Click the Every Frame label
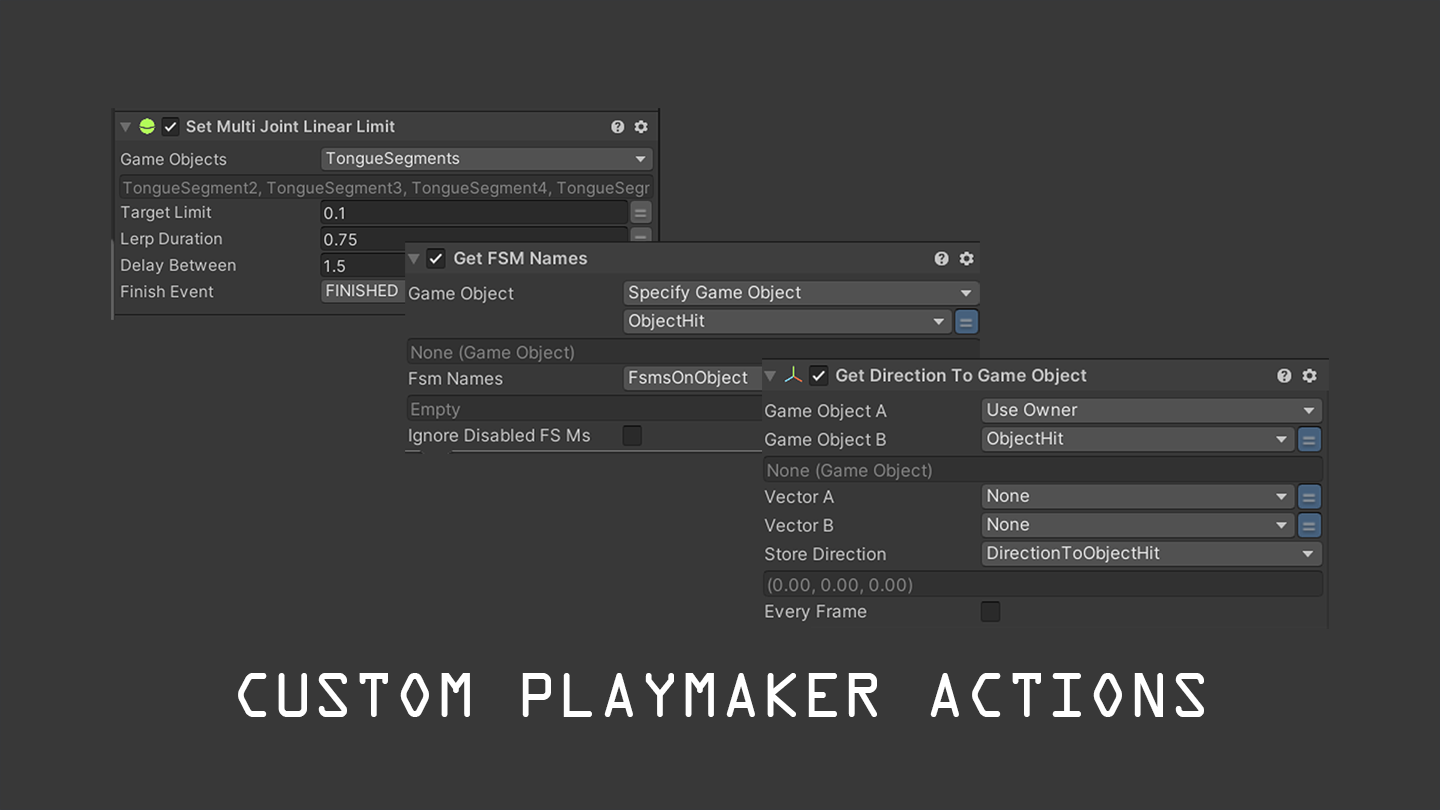Image resolution: width=1440 pixels, height=810 pixels. point(815,612)
